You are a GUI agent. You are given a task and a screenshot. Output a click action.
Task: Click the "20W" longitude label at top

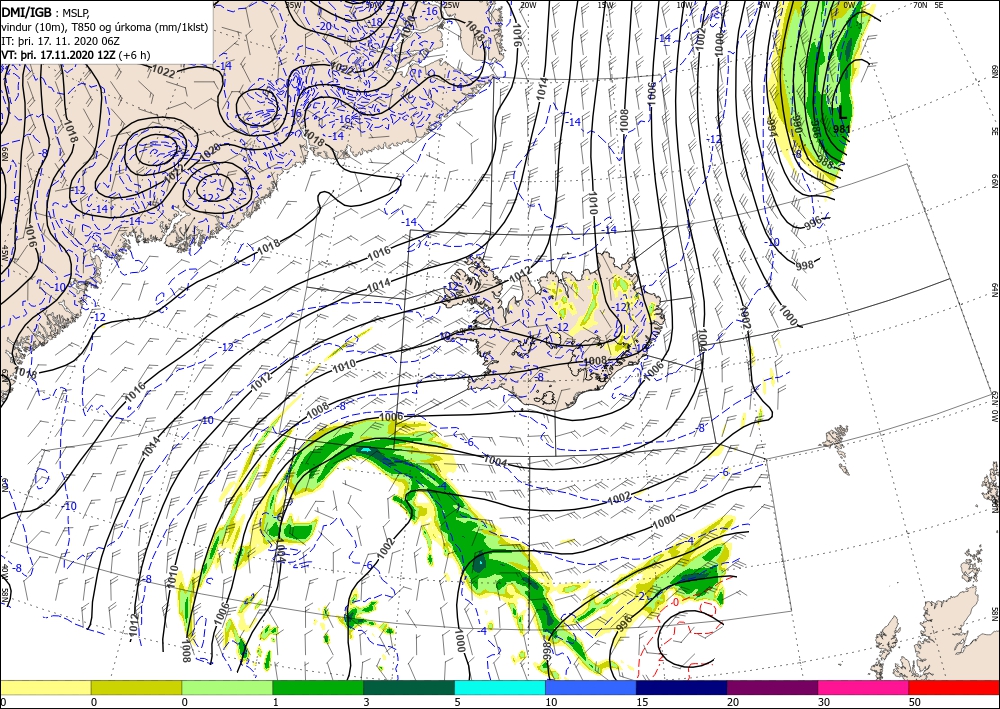[x=528, y=5]
